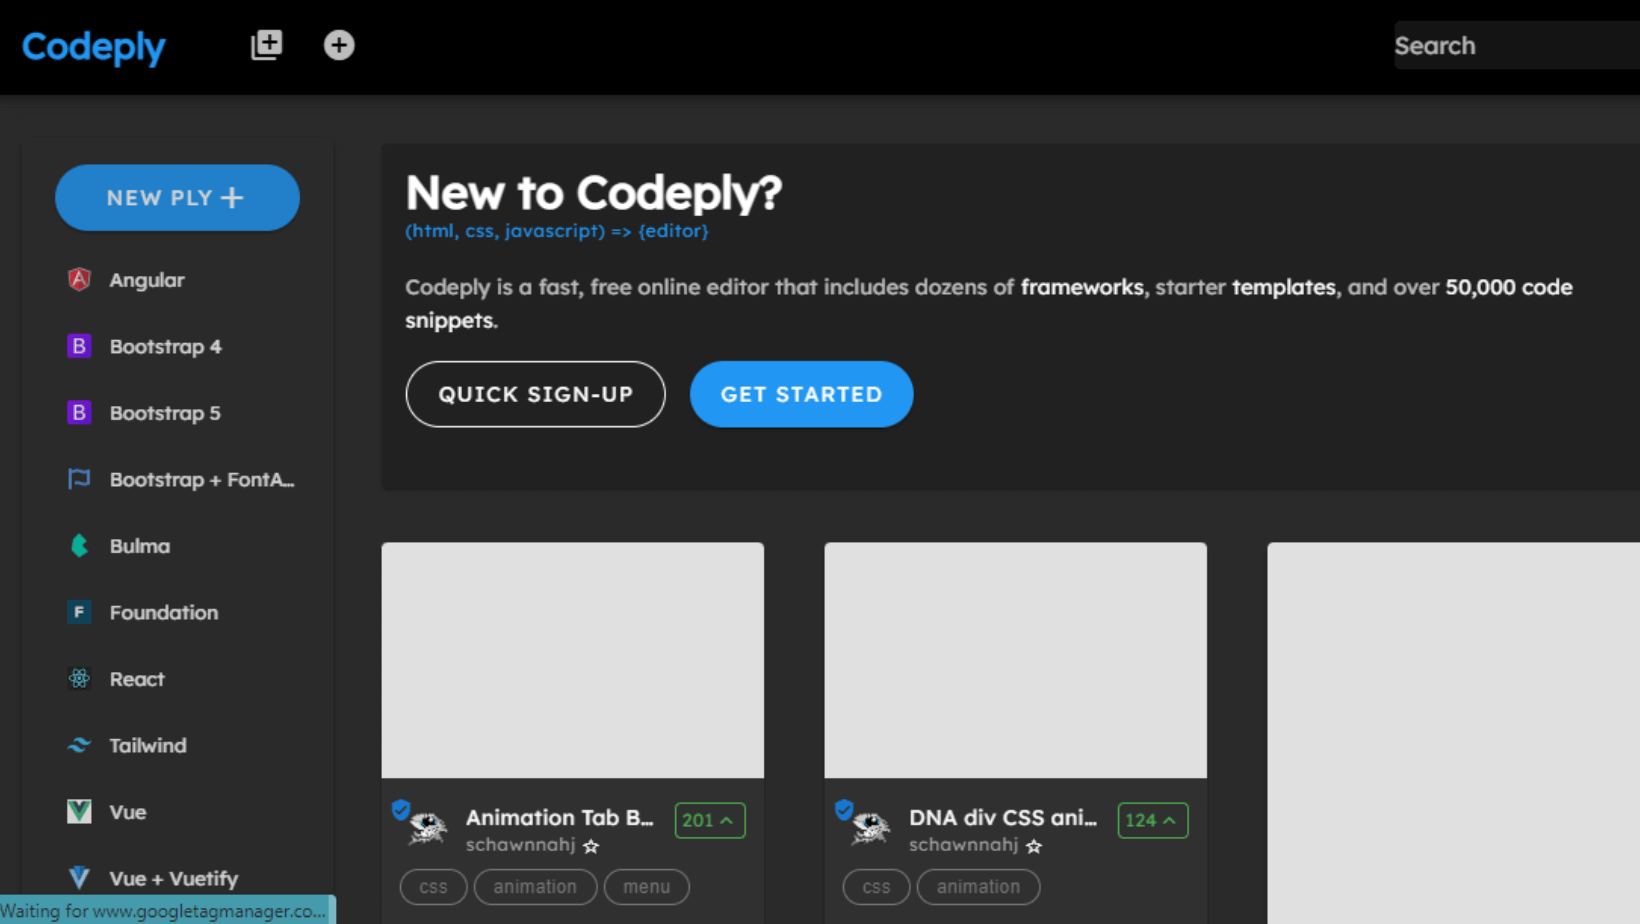Image resolution: width=1640 pixels, height=924 pixels.
Task: Click the templates bold text
Action: [1283, 287]
